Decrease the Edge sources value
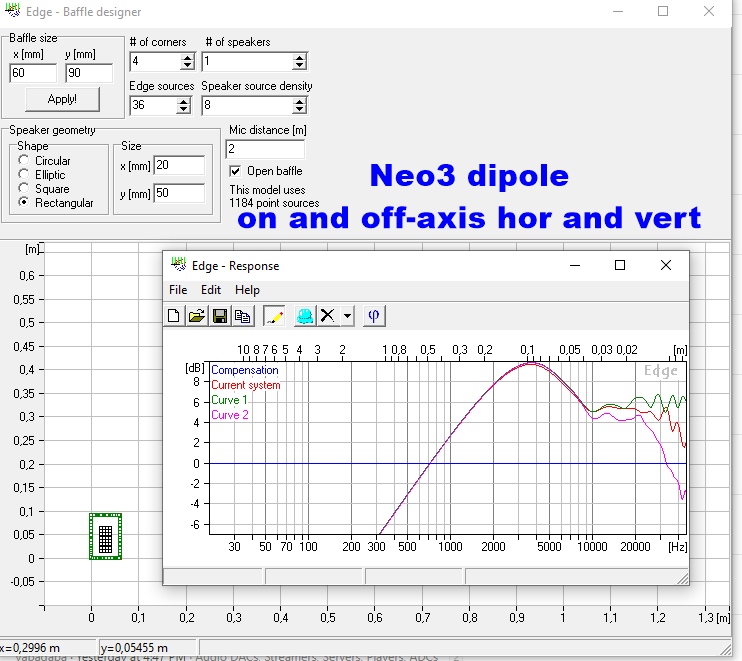 (x=184, y=109)
